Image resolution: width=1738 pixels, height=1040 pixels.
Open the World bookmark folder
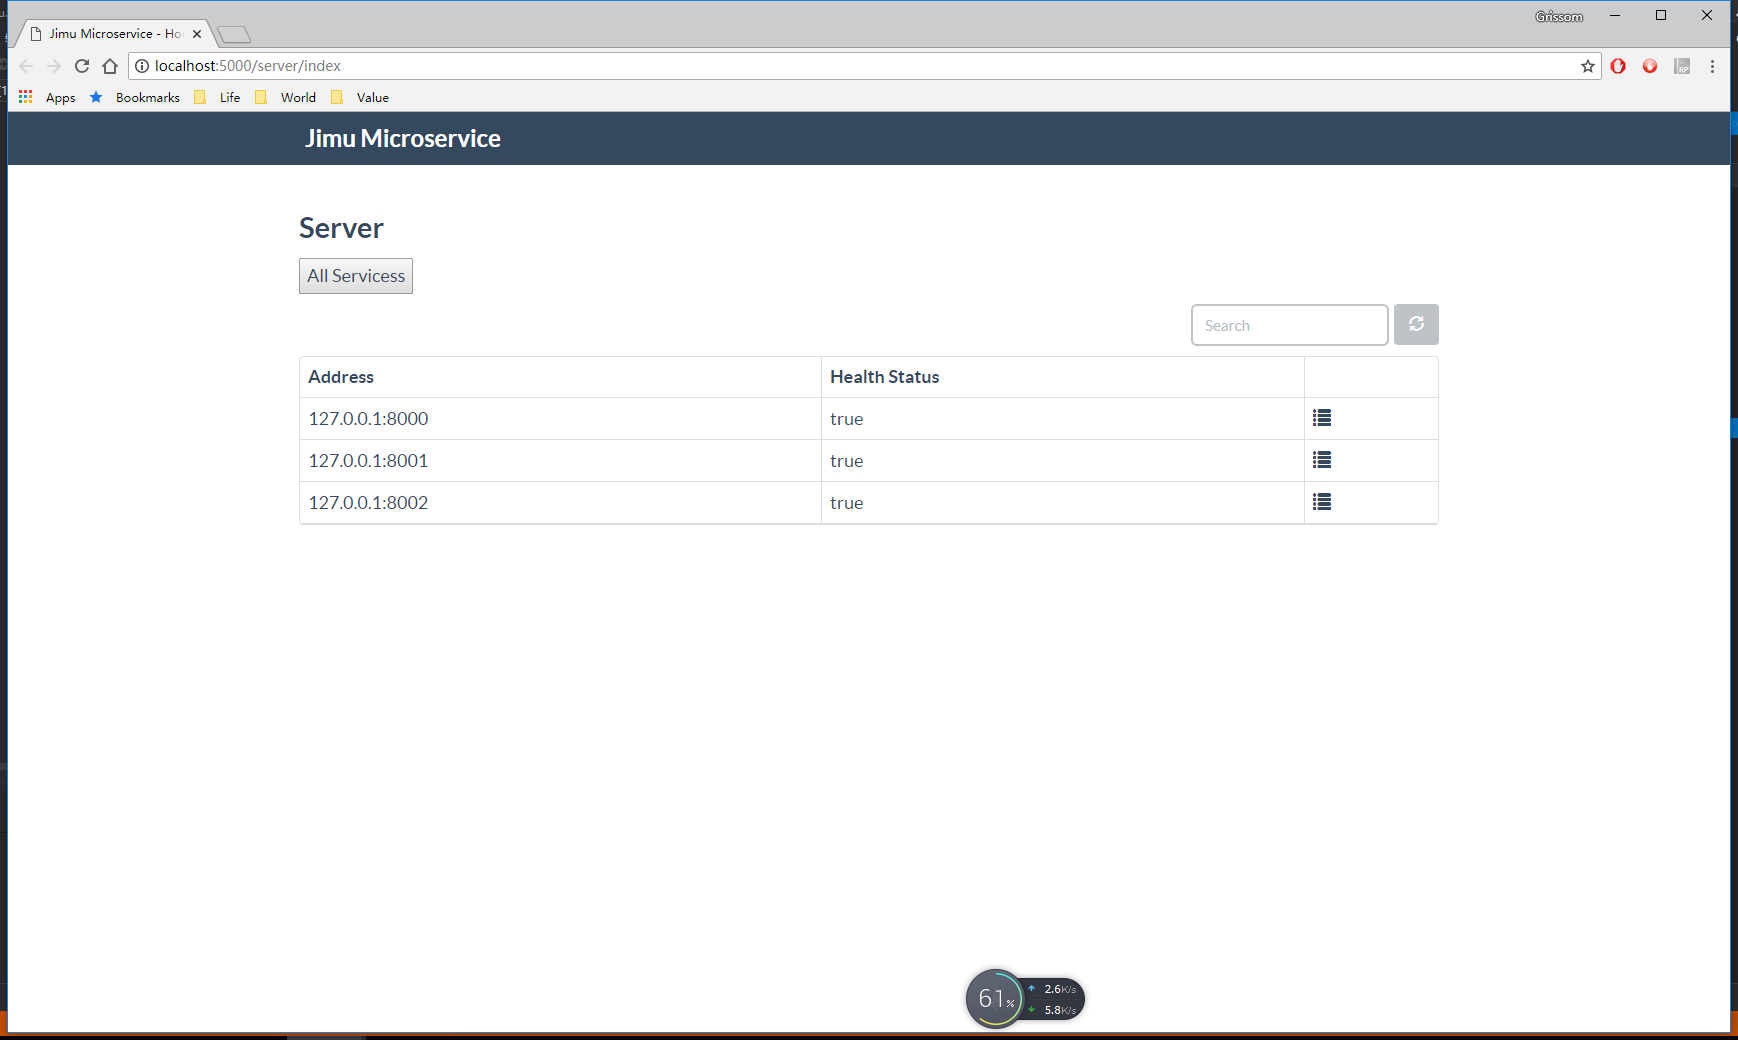[x=286, y=97]
